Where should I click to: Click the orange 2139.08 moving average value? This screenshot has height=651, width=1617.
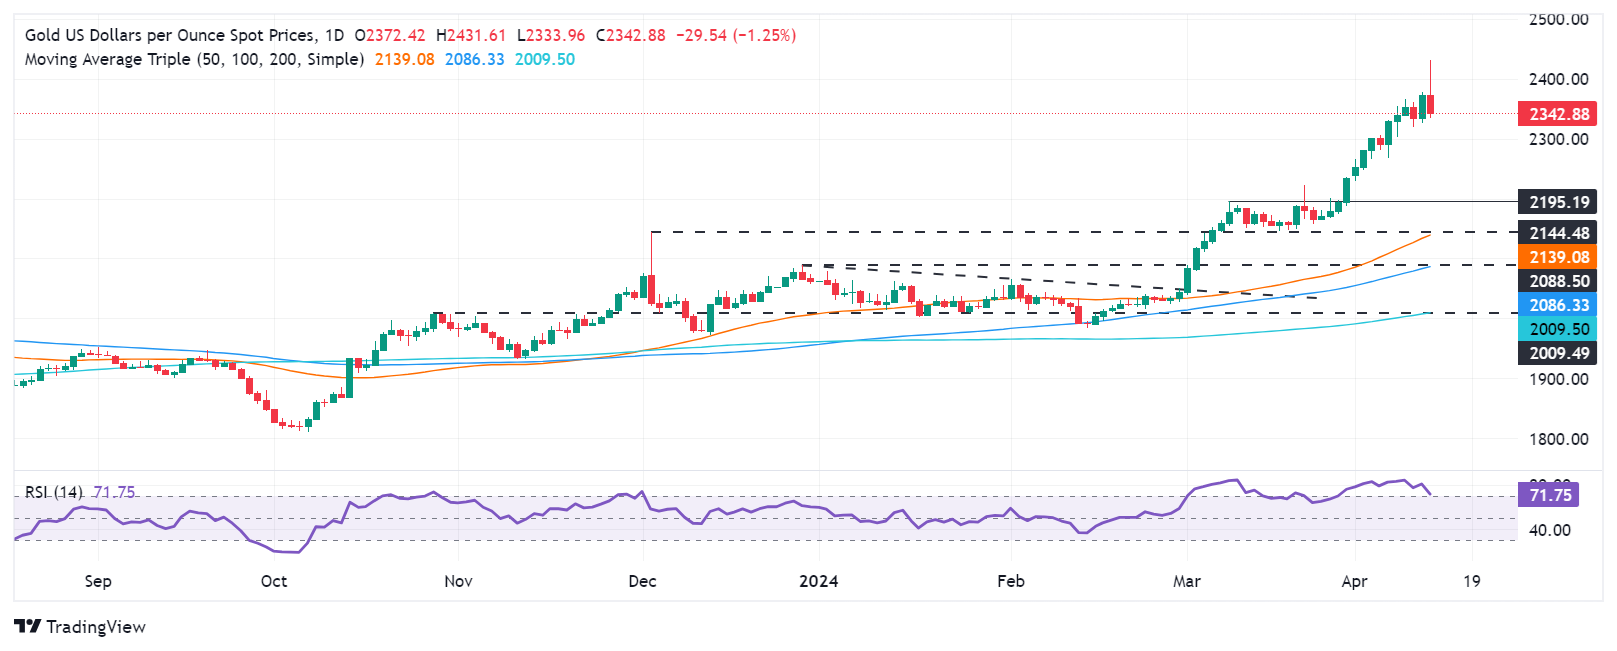click(405, 59)
